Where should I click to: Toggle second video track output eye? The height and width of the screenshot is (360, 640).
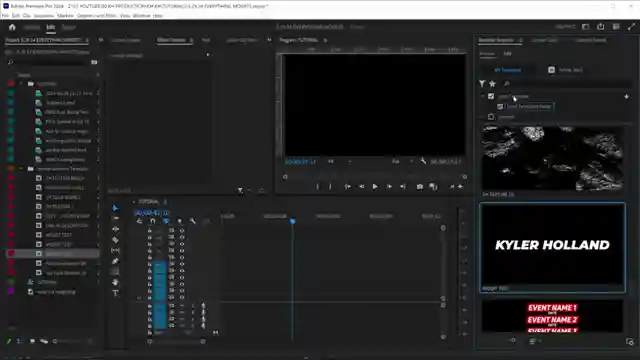[182, 237]
